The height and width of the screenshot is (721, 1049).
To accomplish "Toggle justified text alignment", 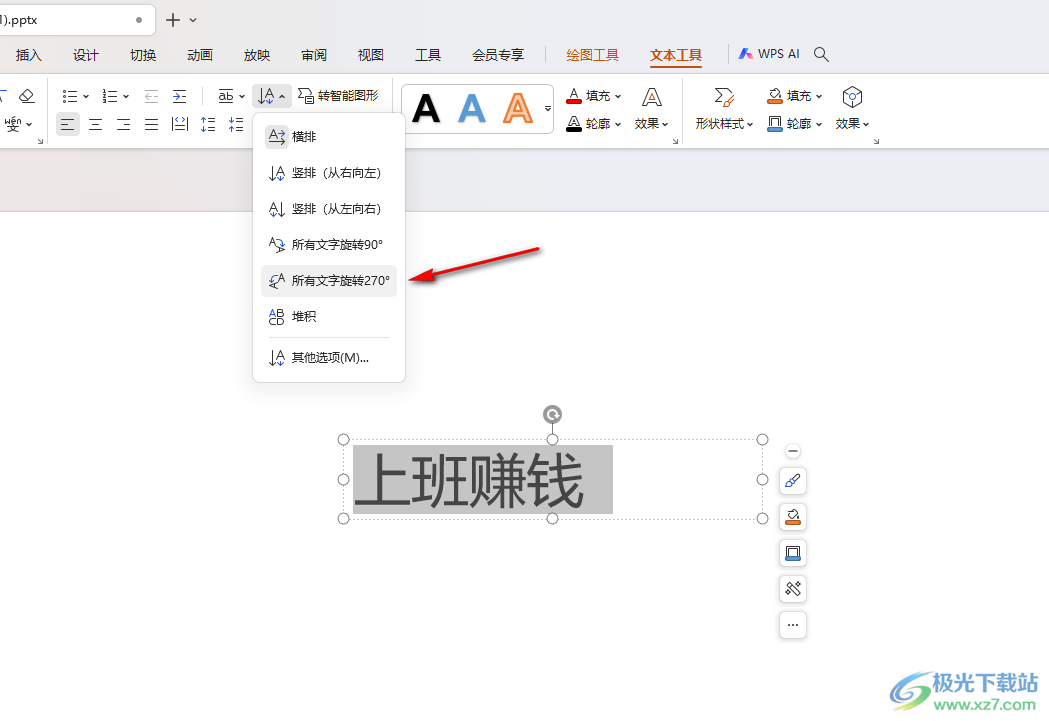I will (x=152, y=124).
